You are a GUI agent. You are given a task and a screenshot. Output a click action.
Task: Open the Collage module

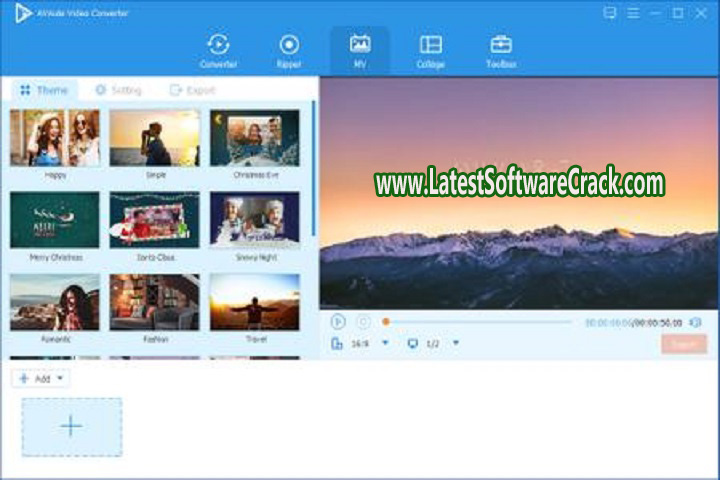(x=430, y=50)
